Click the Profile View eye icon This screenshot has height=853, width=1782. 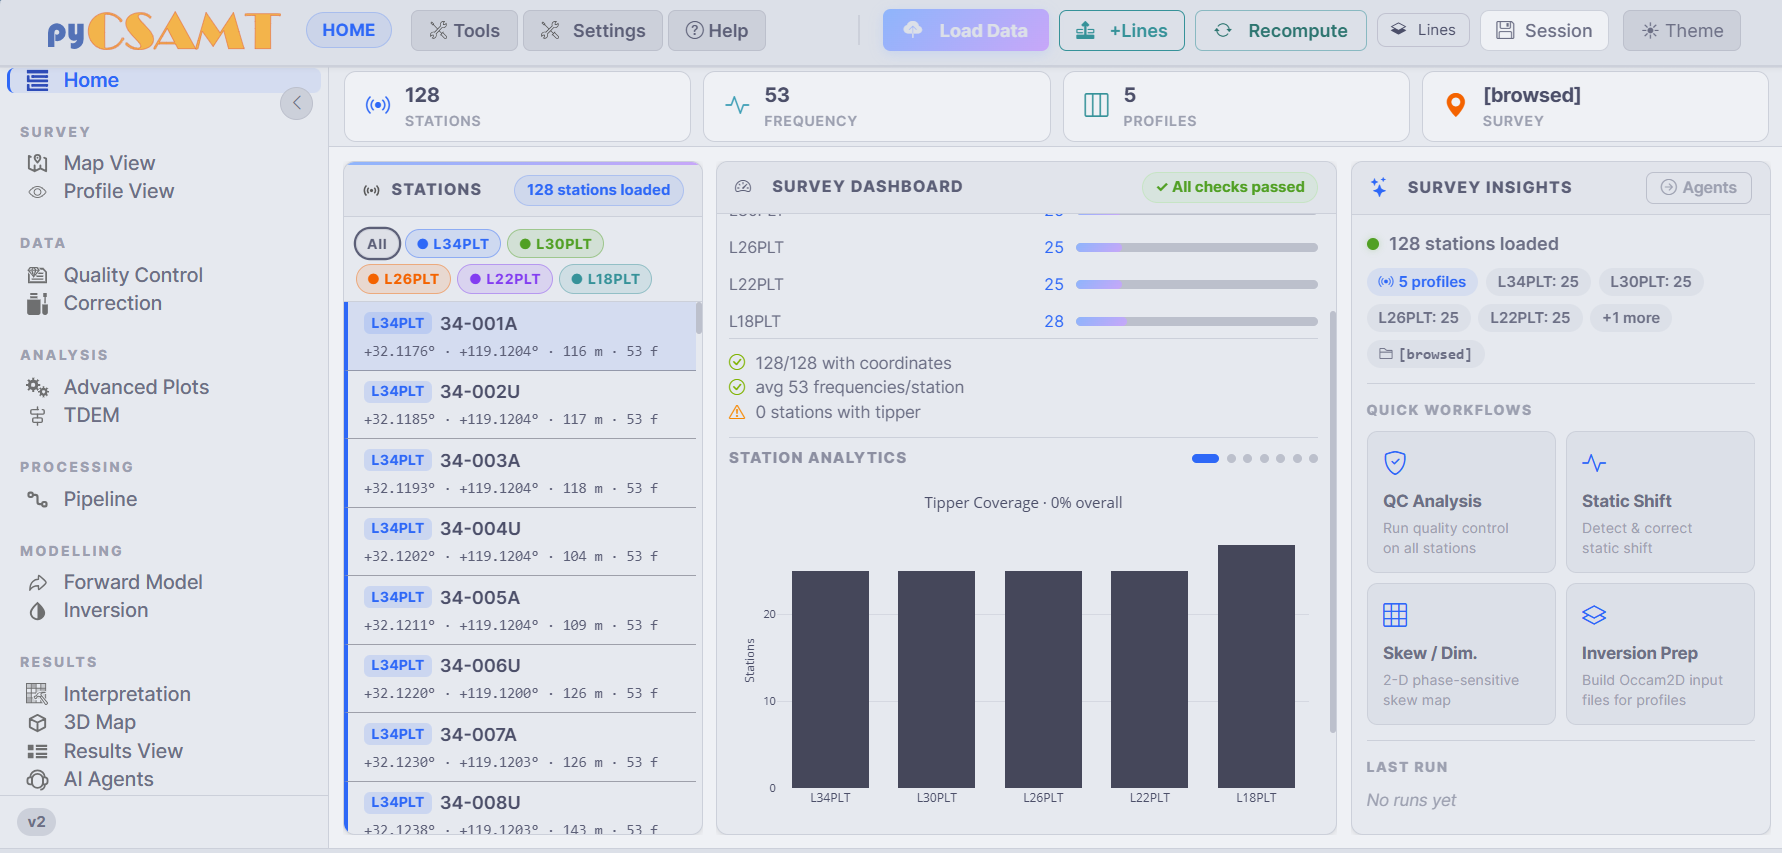(x=37, y=191)
